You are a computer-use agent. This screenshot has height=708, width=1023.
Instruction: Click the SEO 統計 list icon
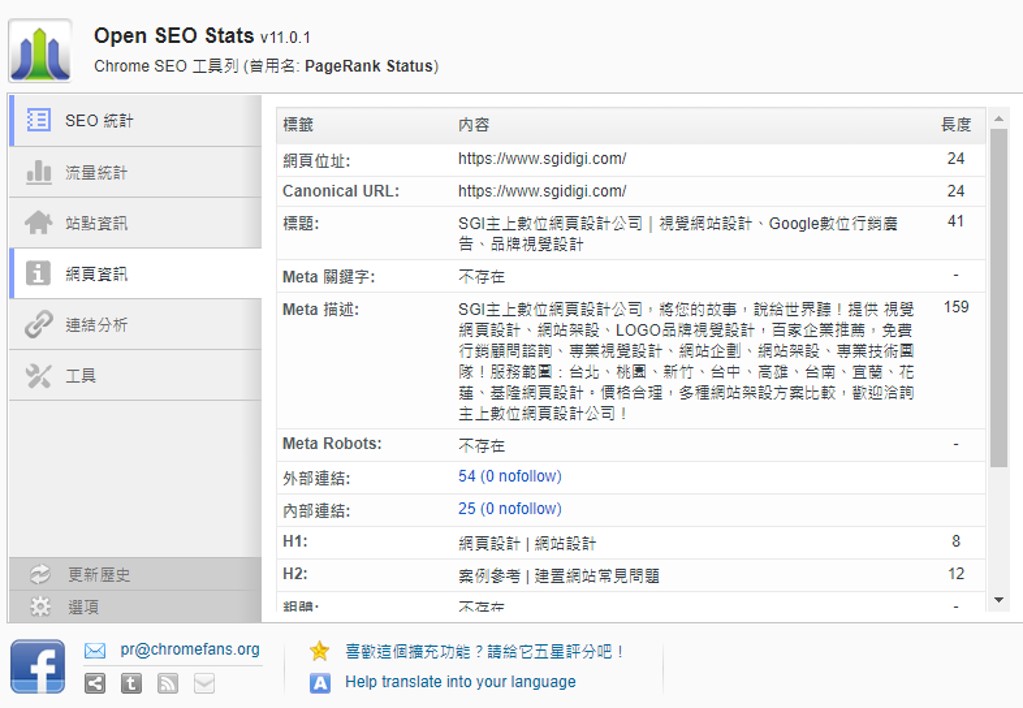tap(38, 120)
